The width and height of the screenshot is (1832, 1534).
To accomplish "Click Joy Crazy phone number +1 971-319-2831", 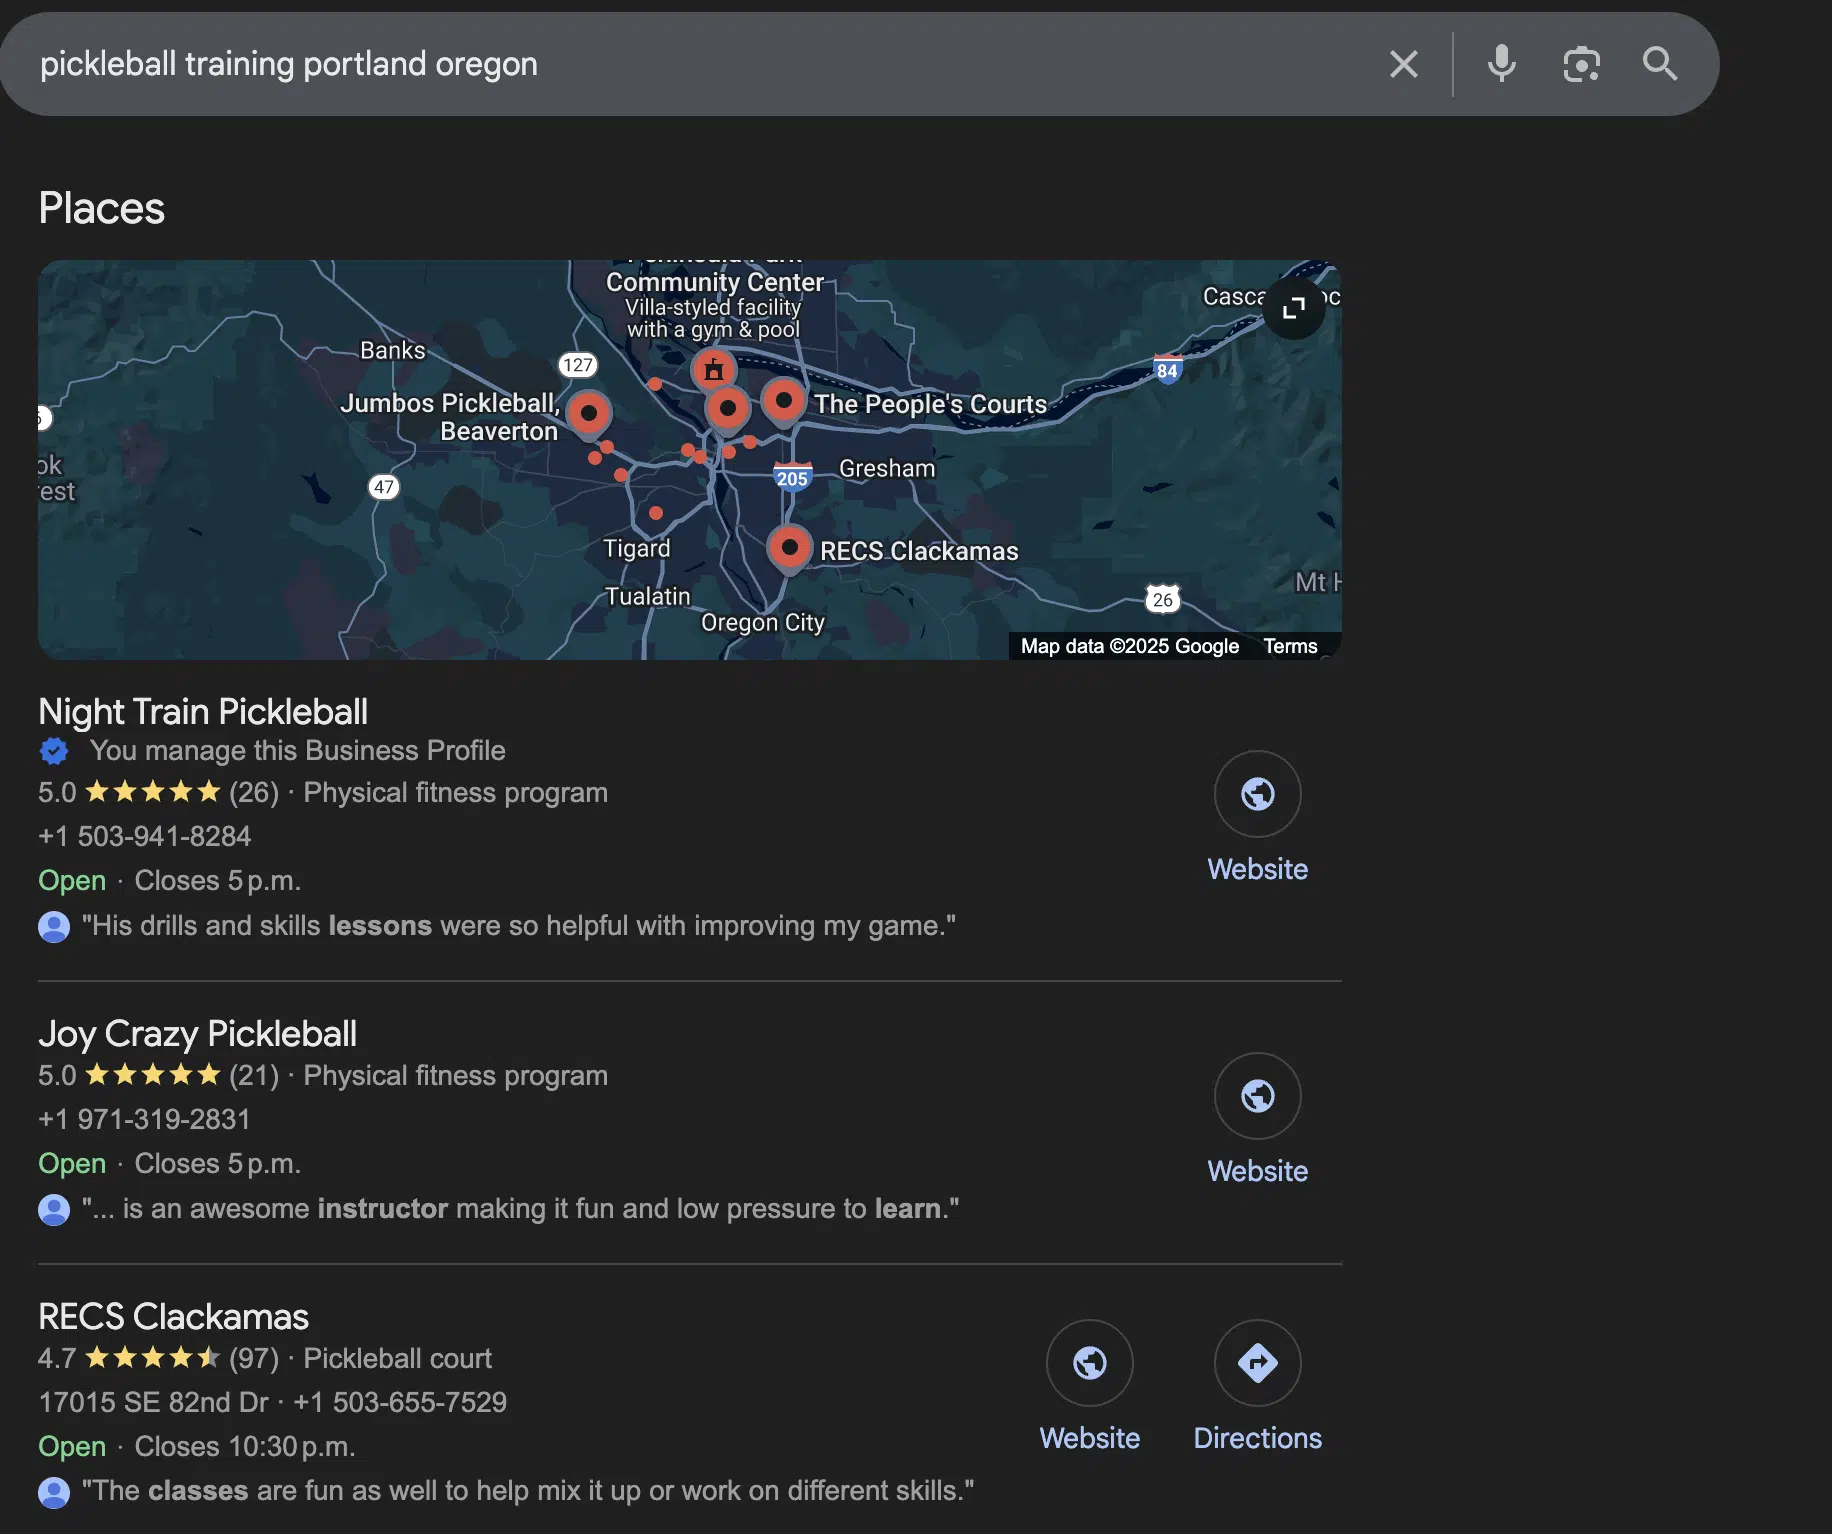I will 145,1119.
